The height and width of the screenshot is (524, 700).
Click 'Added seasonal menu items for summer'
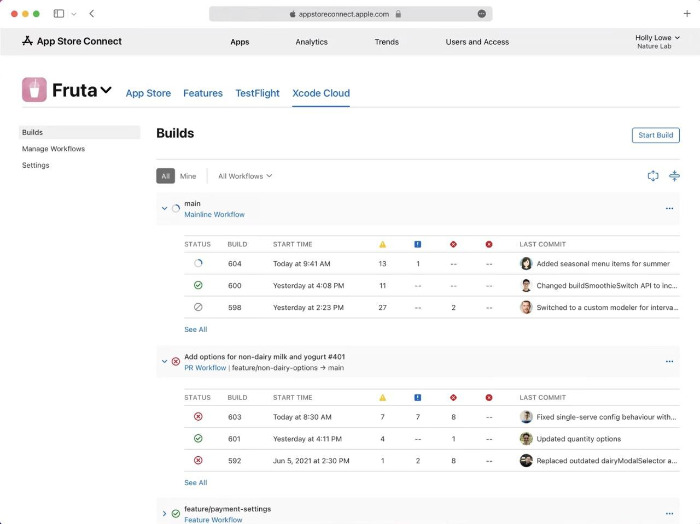603,264
